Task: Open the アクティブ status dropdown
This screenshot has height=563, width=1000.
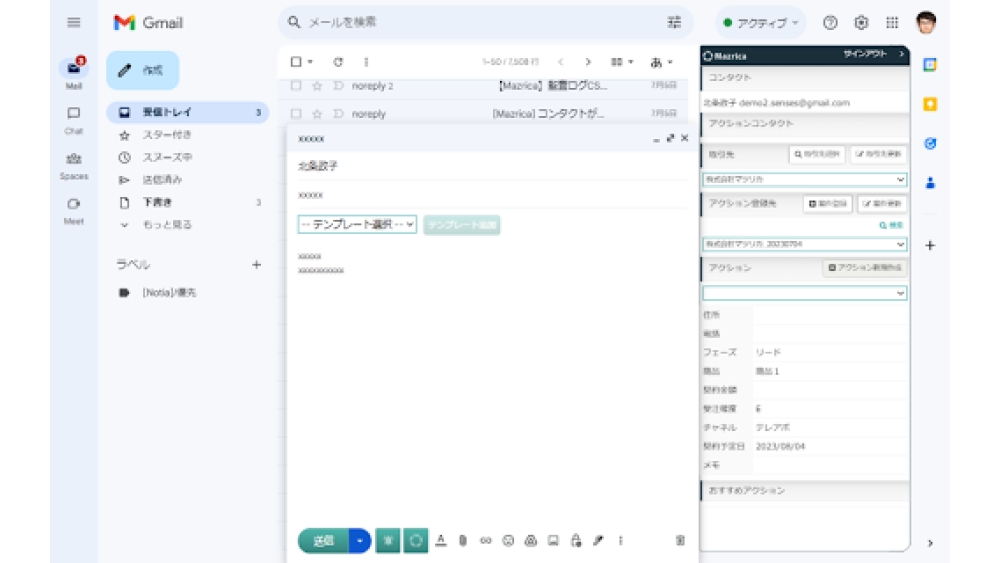Action: [x=760, y=23]
